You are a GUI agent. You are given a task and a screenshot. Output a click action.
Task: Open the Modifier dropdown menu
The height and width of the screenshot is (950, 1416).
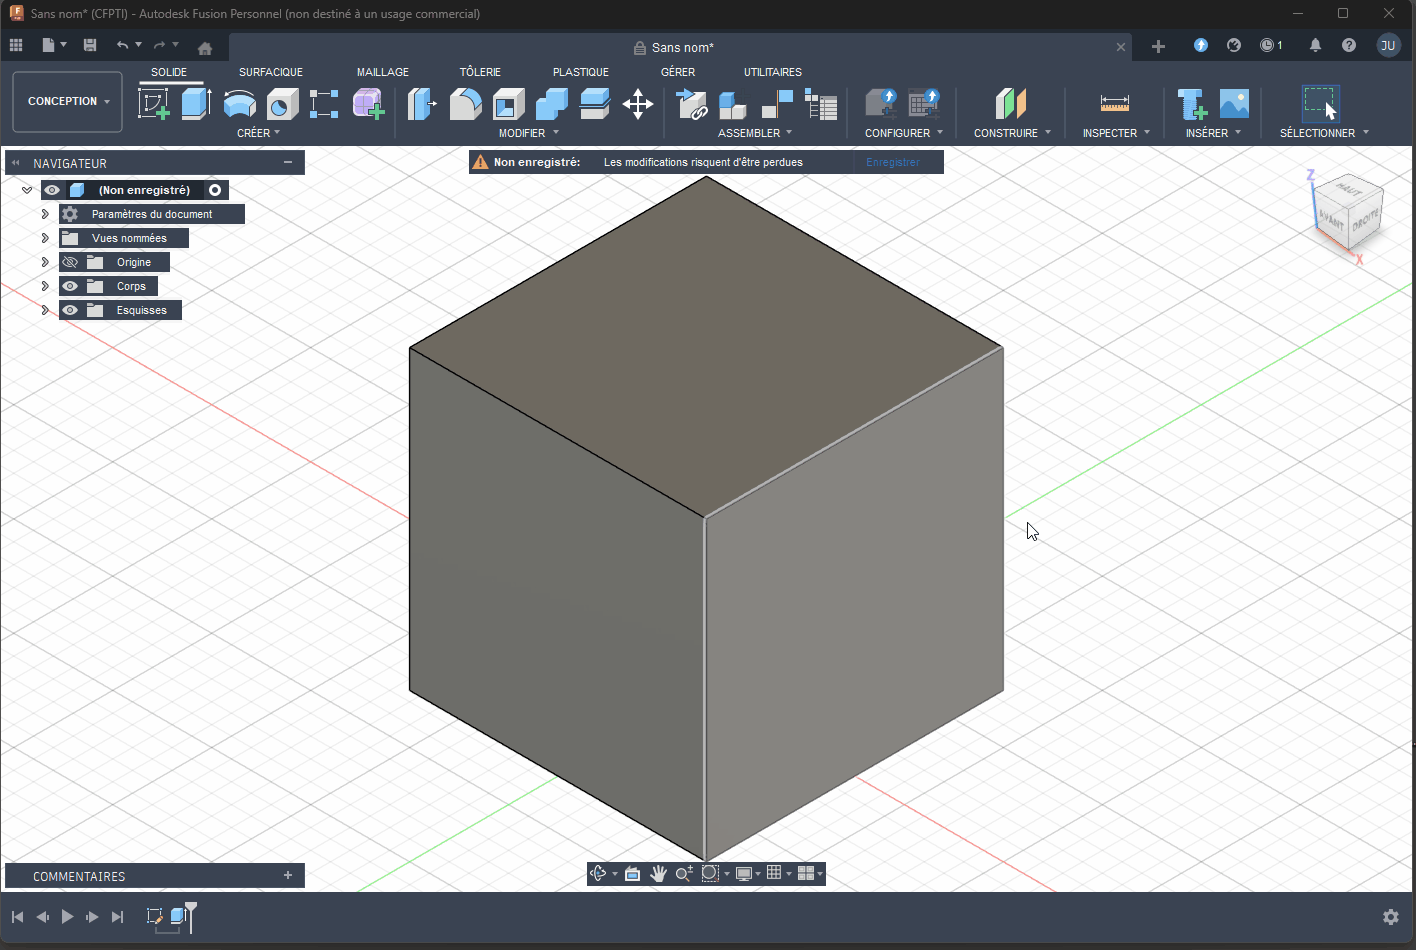point(554,132)
